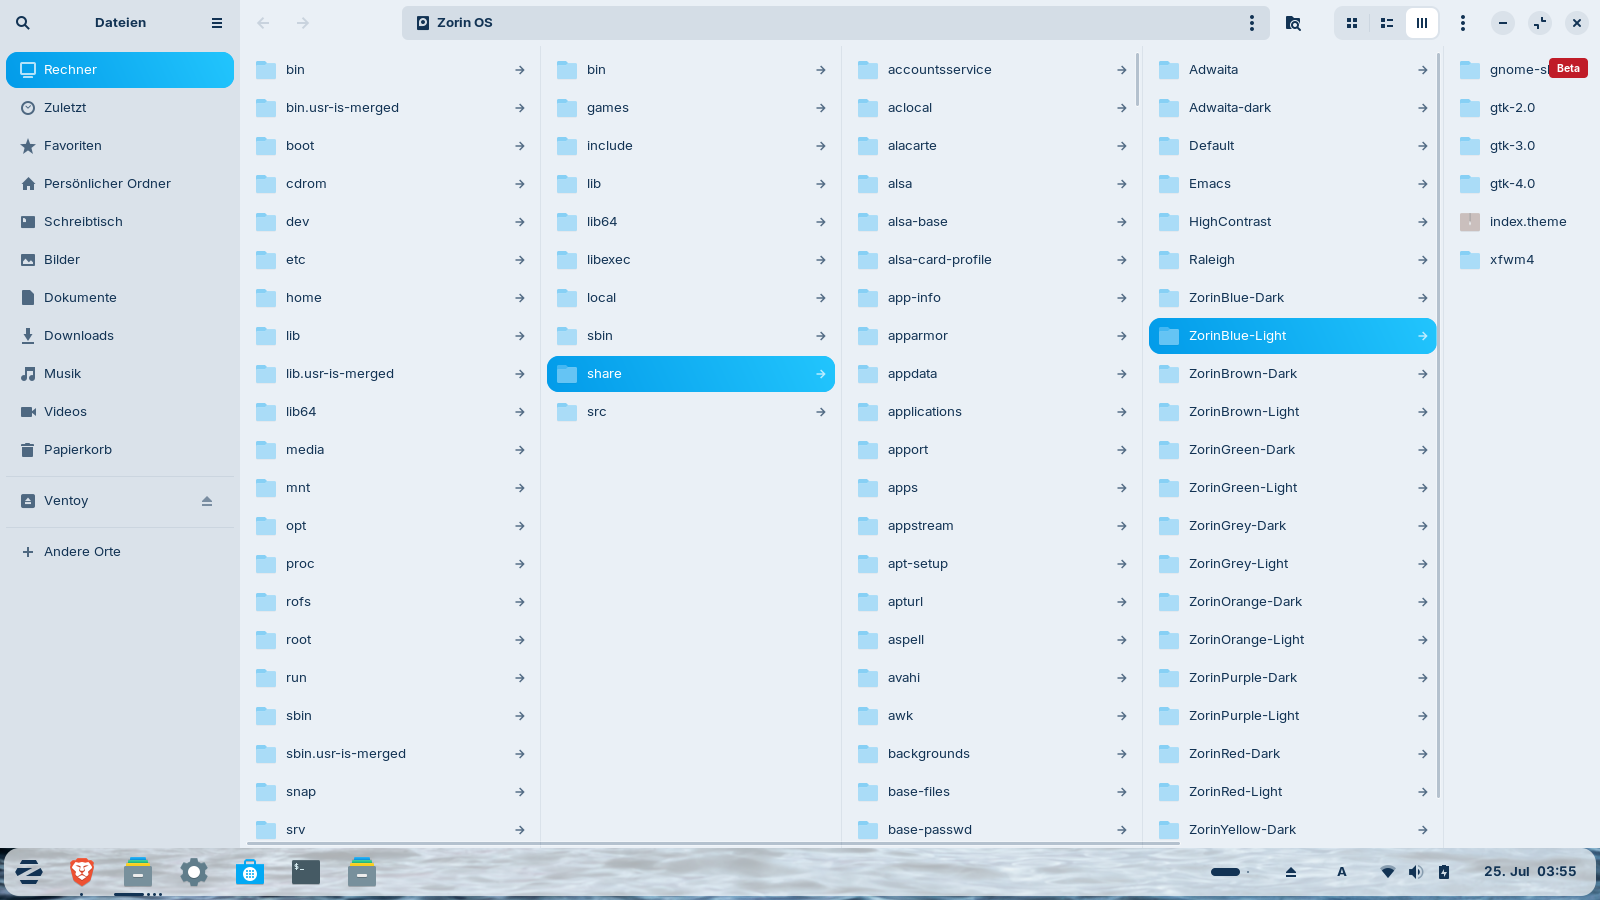Expand the Adwaita folder arrow

tap(1423, 70)
